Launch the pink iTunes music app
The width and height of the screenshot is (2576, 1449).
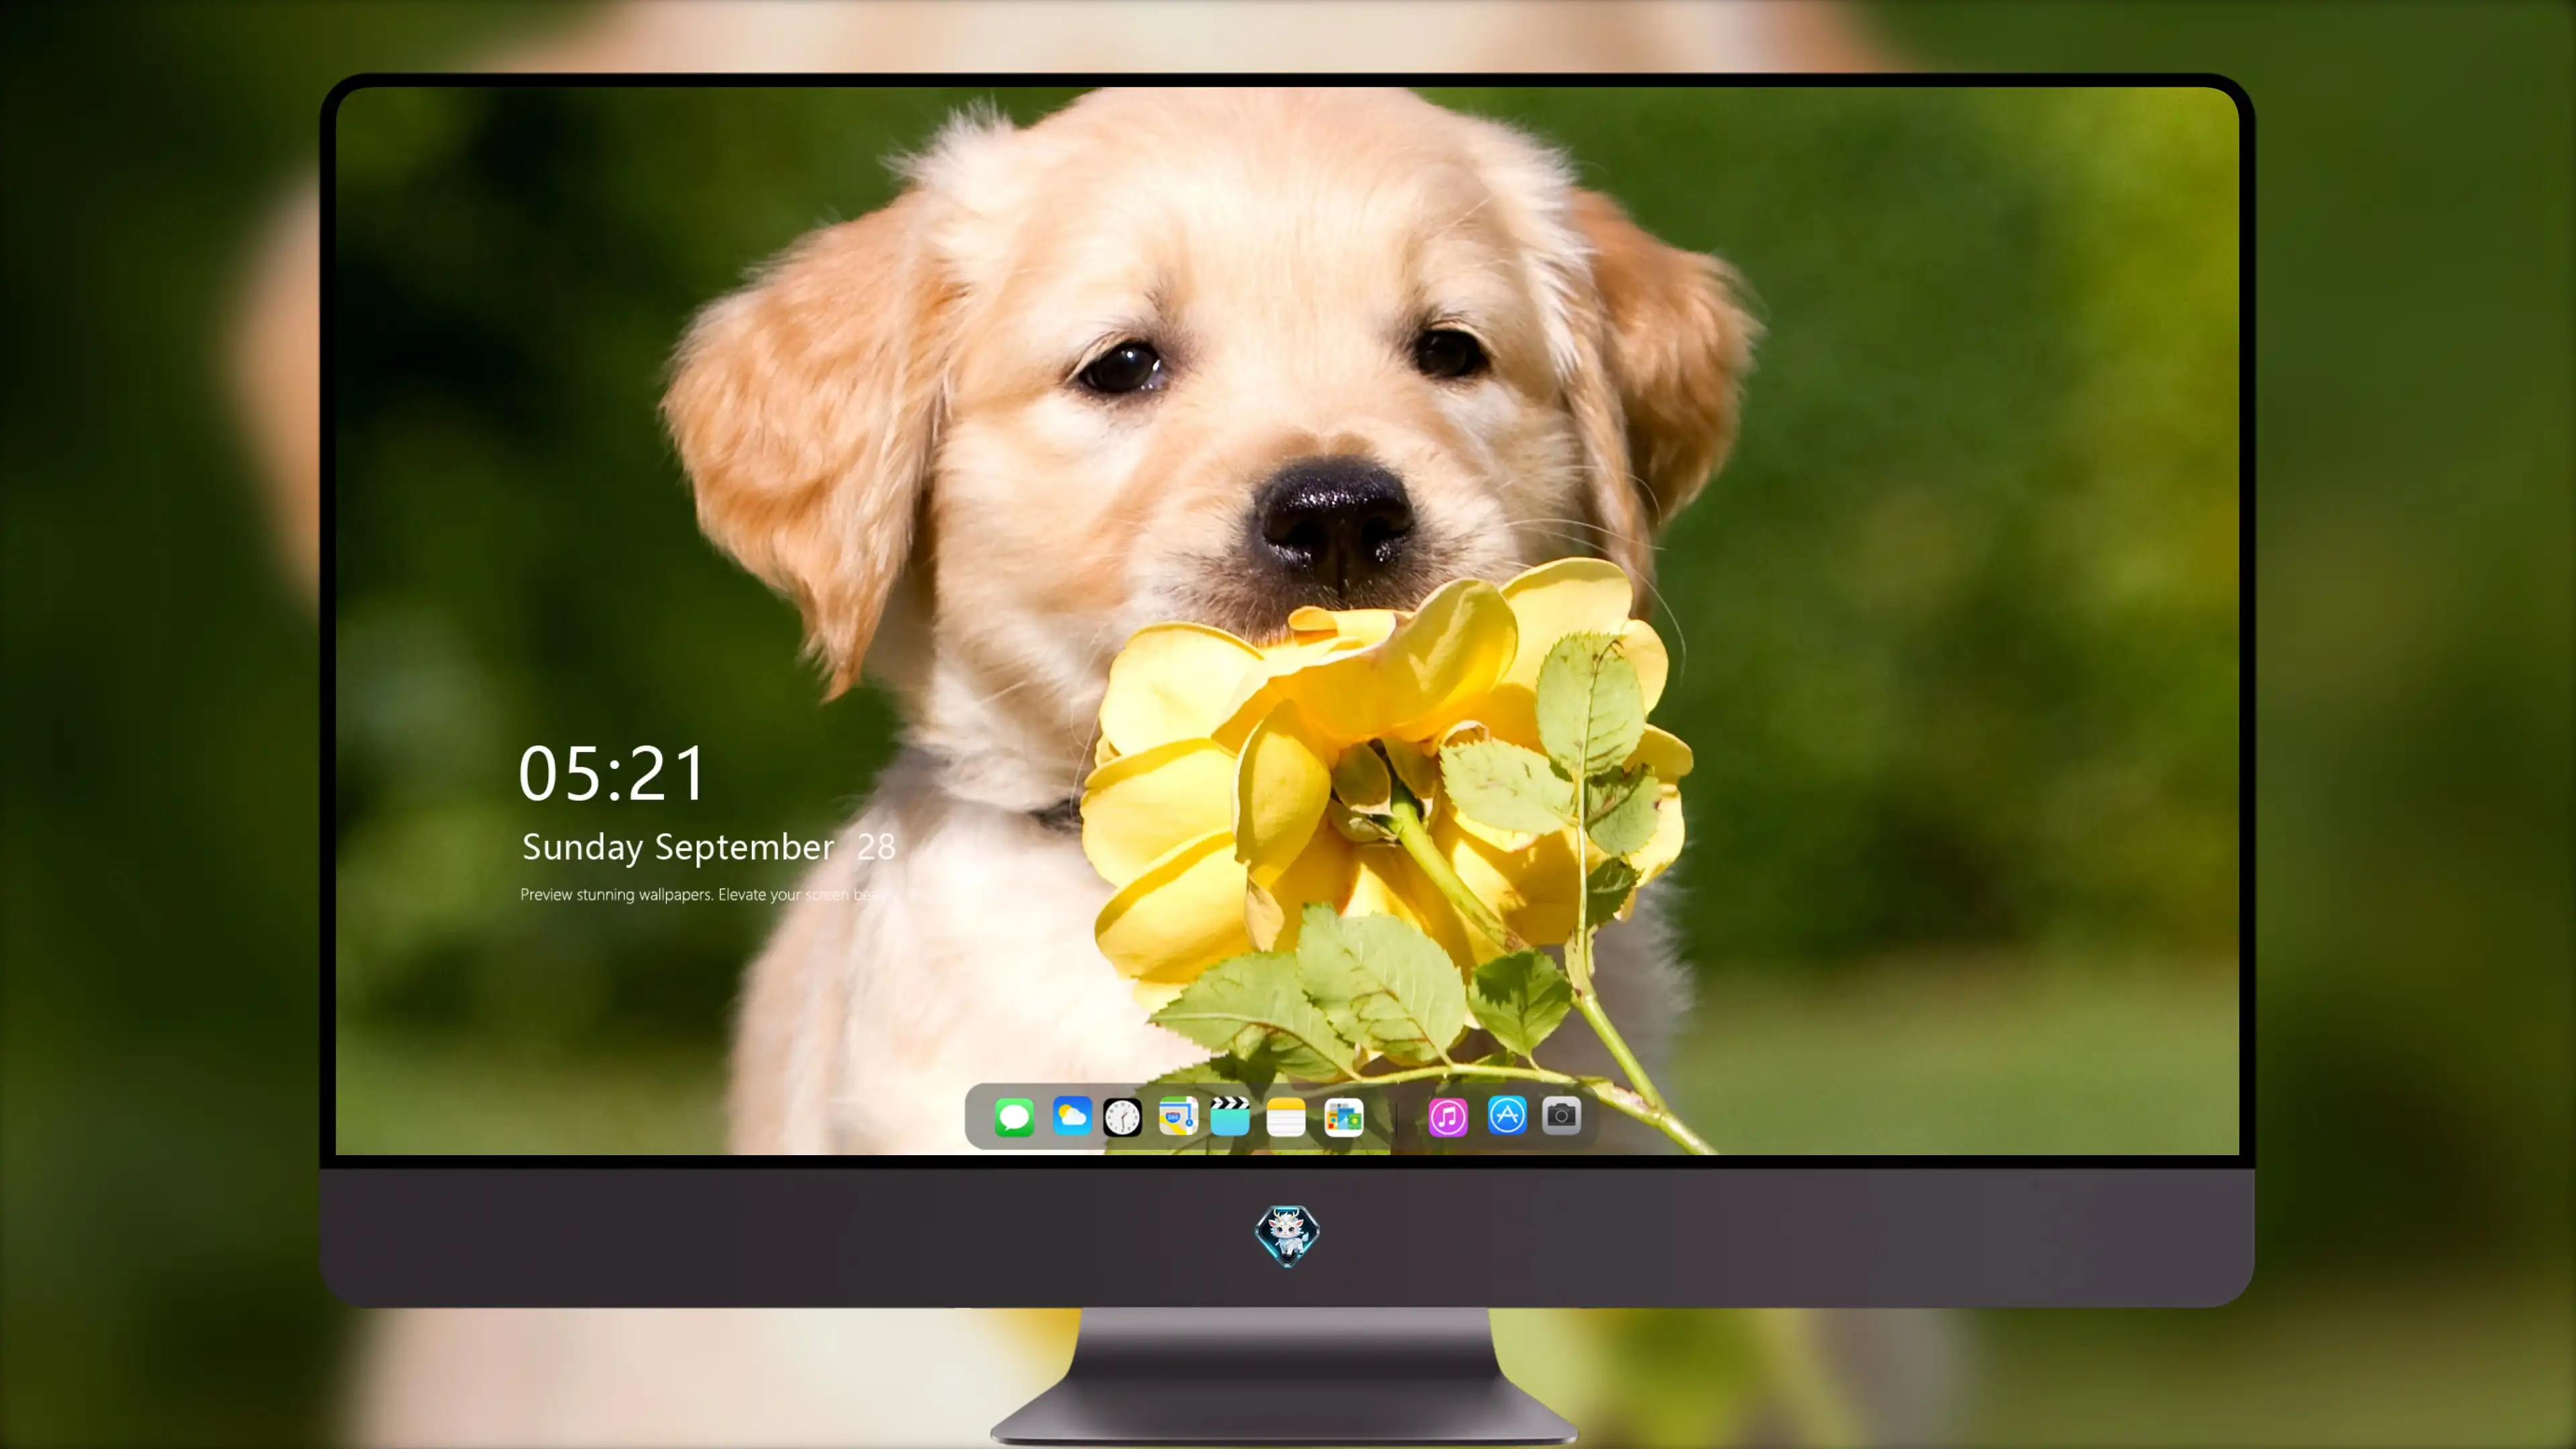click(1448, 1117)
